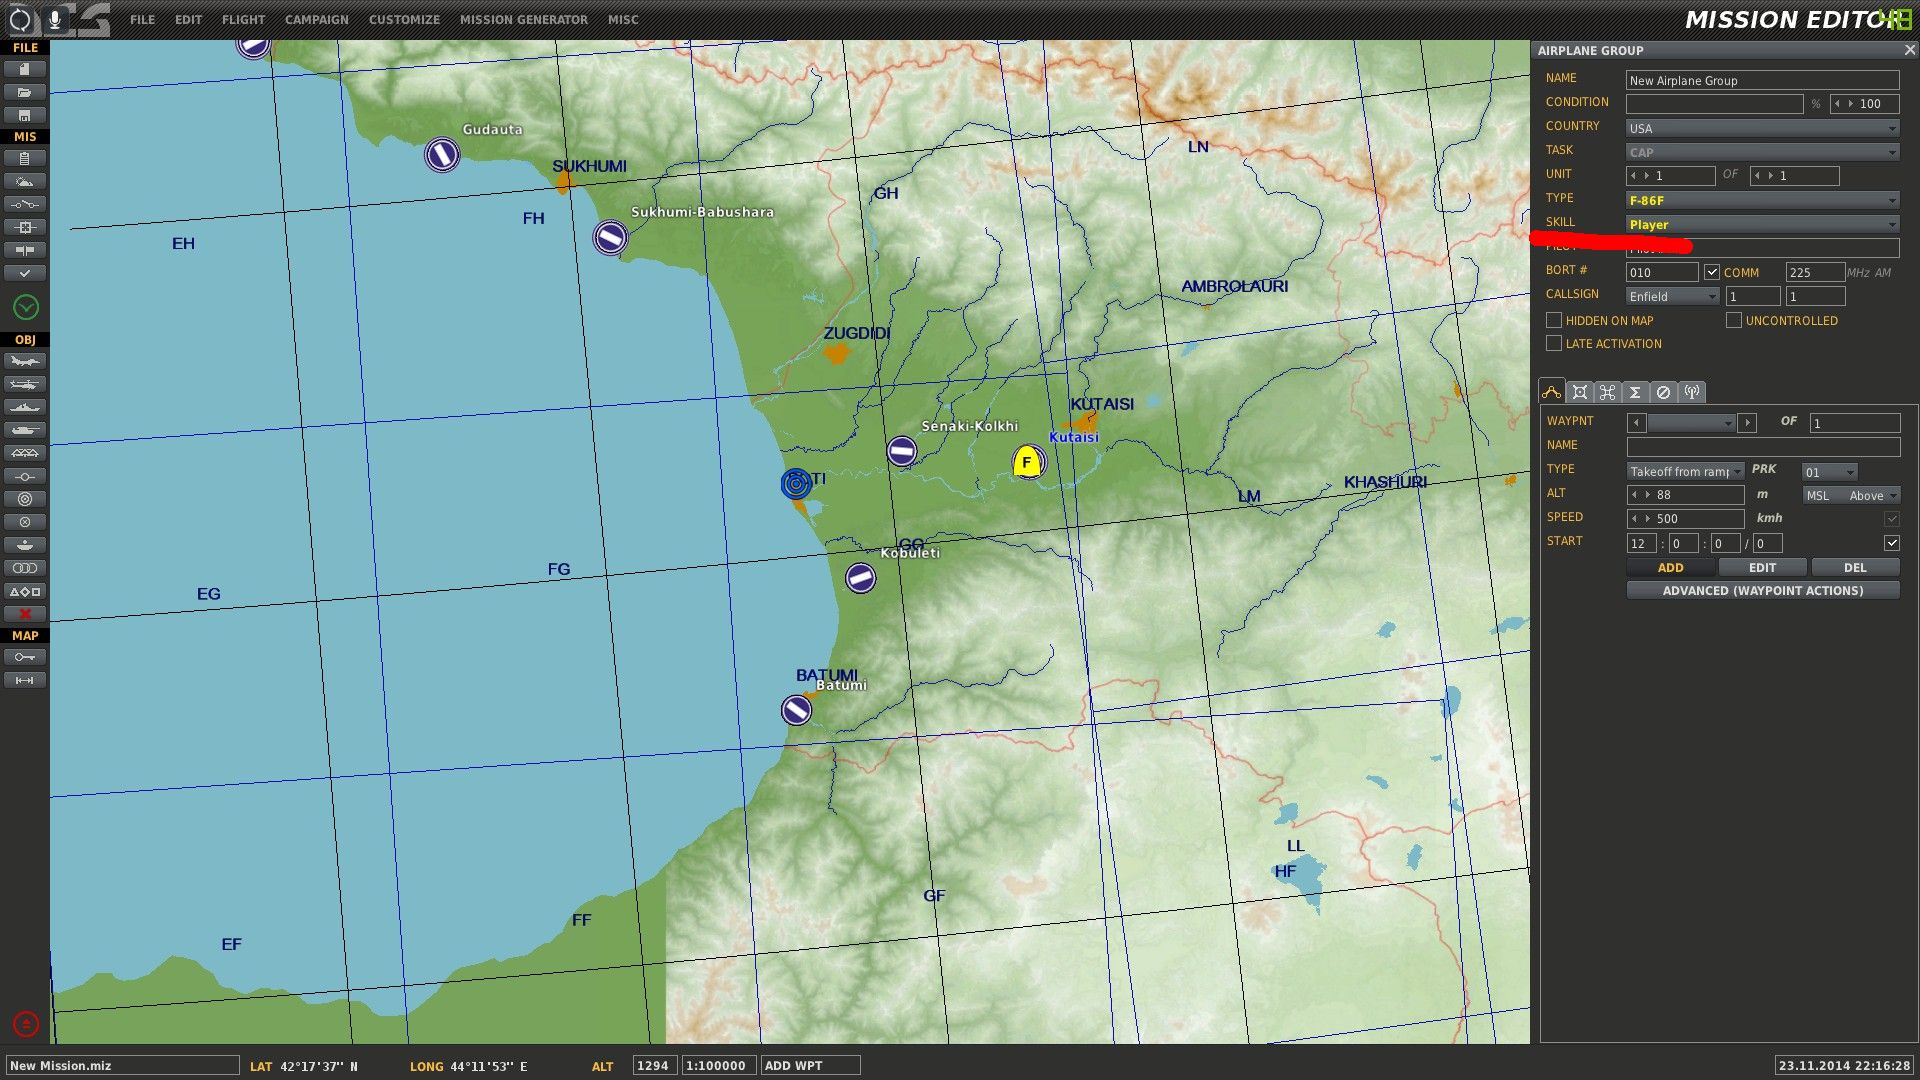Click the Gudauta airfield map icon
Viewport: 1920px width, 1080px height.
tap(441, 154)
